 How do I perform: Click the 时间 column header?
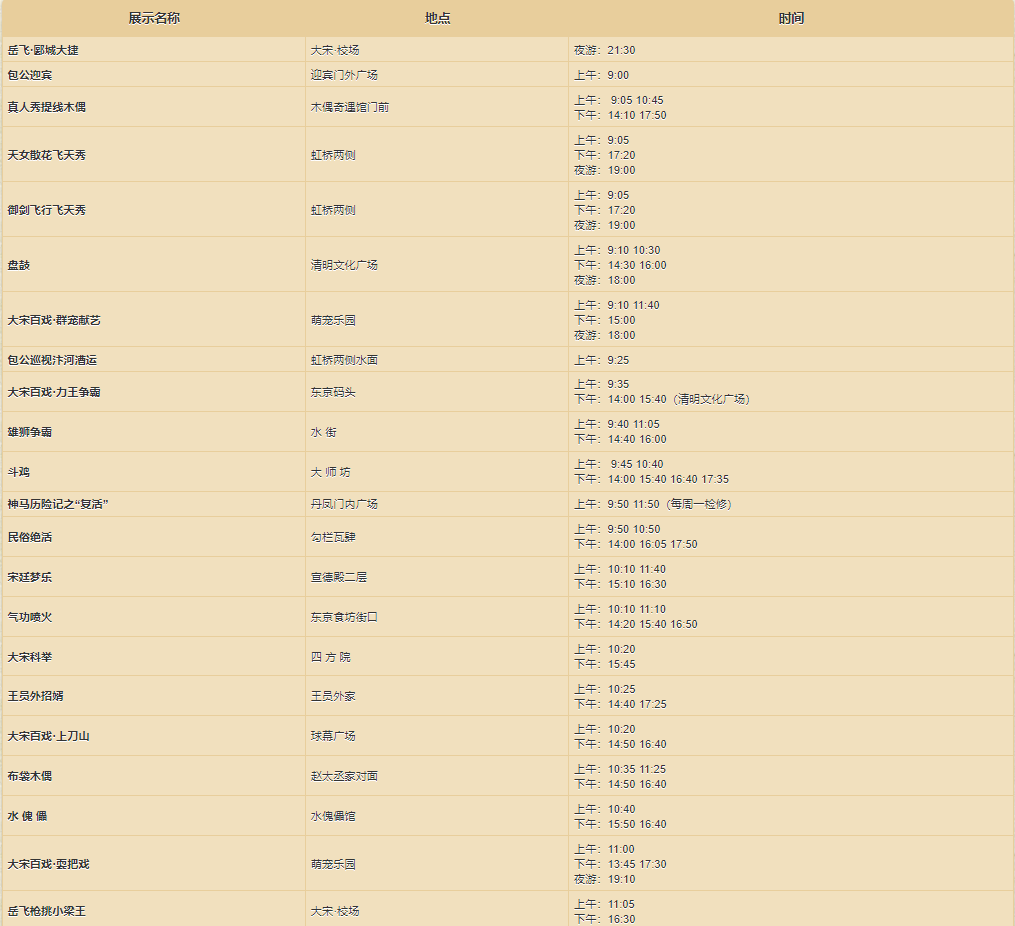point(791,19)
